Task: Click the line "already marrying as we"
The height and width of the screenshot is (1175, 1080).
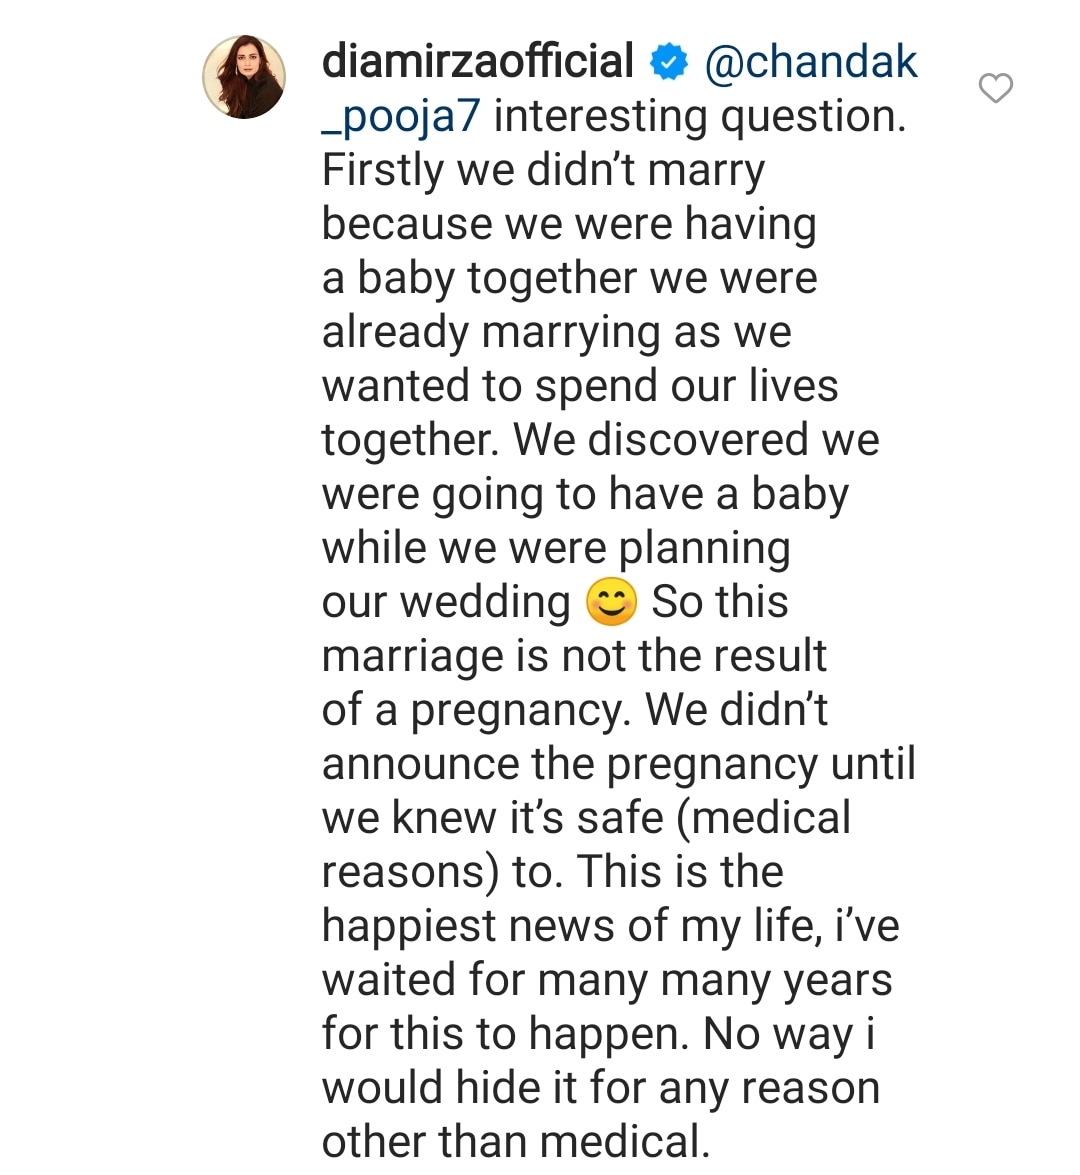Action: [556, 332]
